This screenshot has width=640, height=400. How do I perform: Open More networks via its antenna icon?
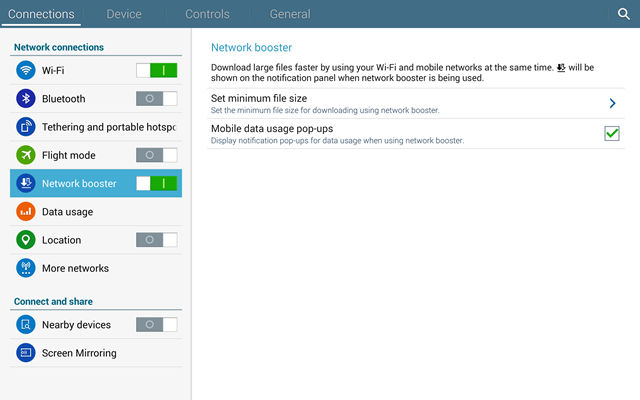click(x=26, y=268)
